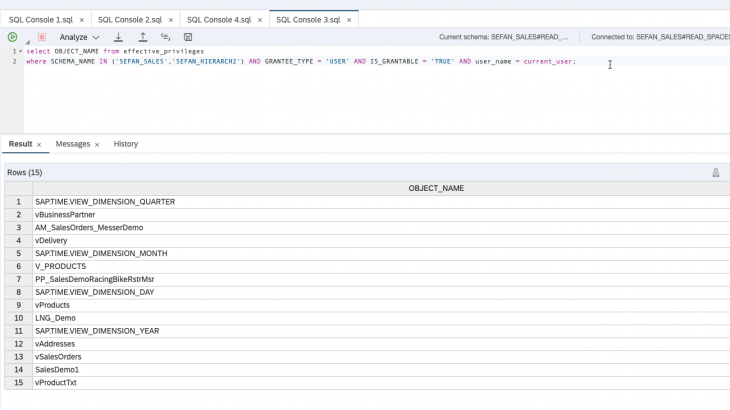730x410 pixels.
Task: Select the vDelivery cell
Action: 381,241
